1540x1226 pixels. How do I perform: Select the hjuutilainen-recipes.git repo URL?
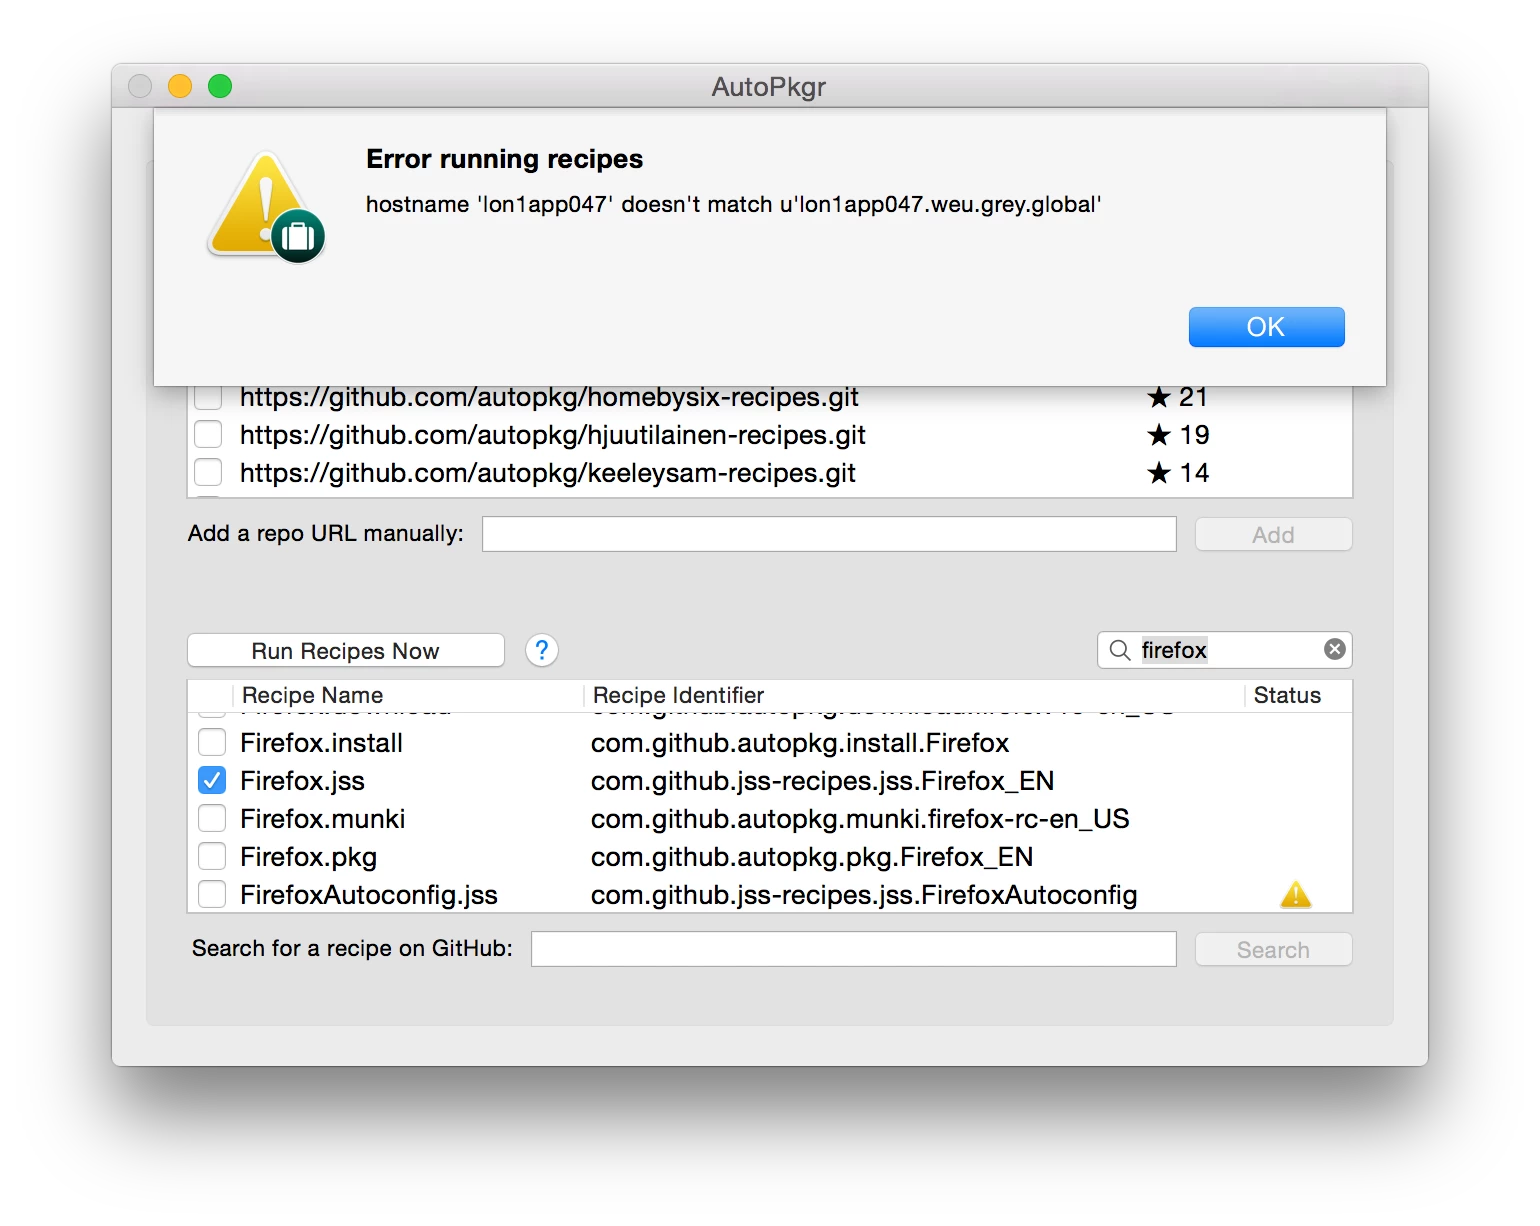coord(553,435)
